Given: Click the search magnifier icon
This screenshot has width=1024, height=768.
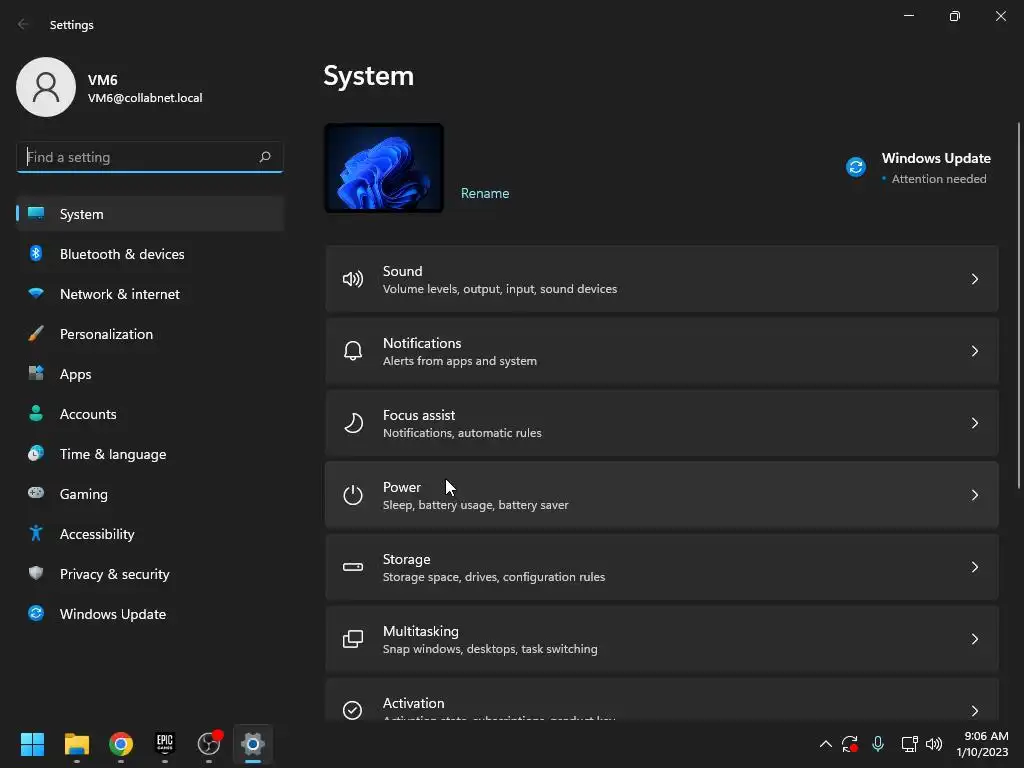Looking at the screenshot, I should tap(264, 157).
